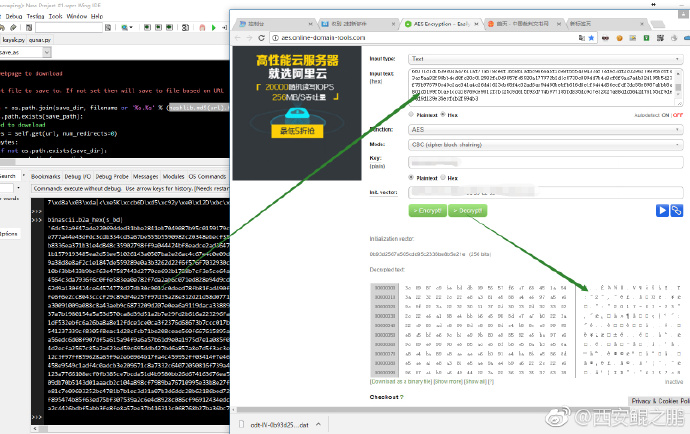
Task: Click the icon right of the toolbar search field
Action: pos(108,27)
